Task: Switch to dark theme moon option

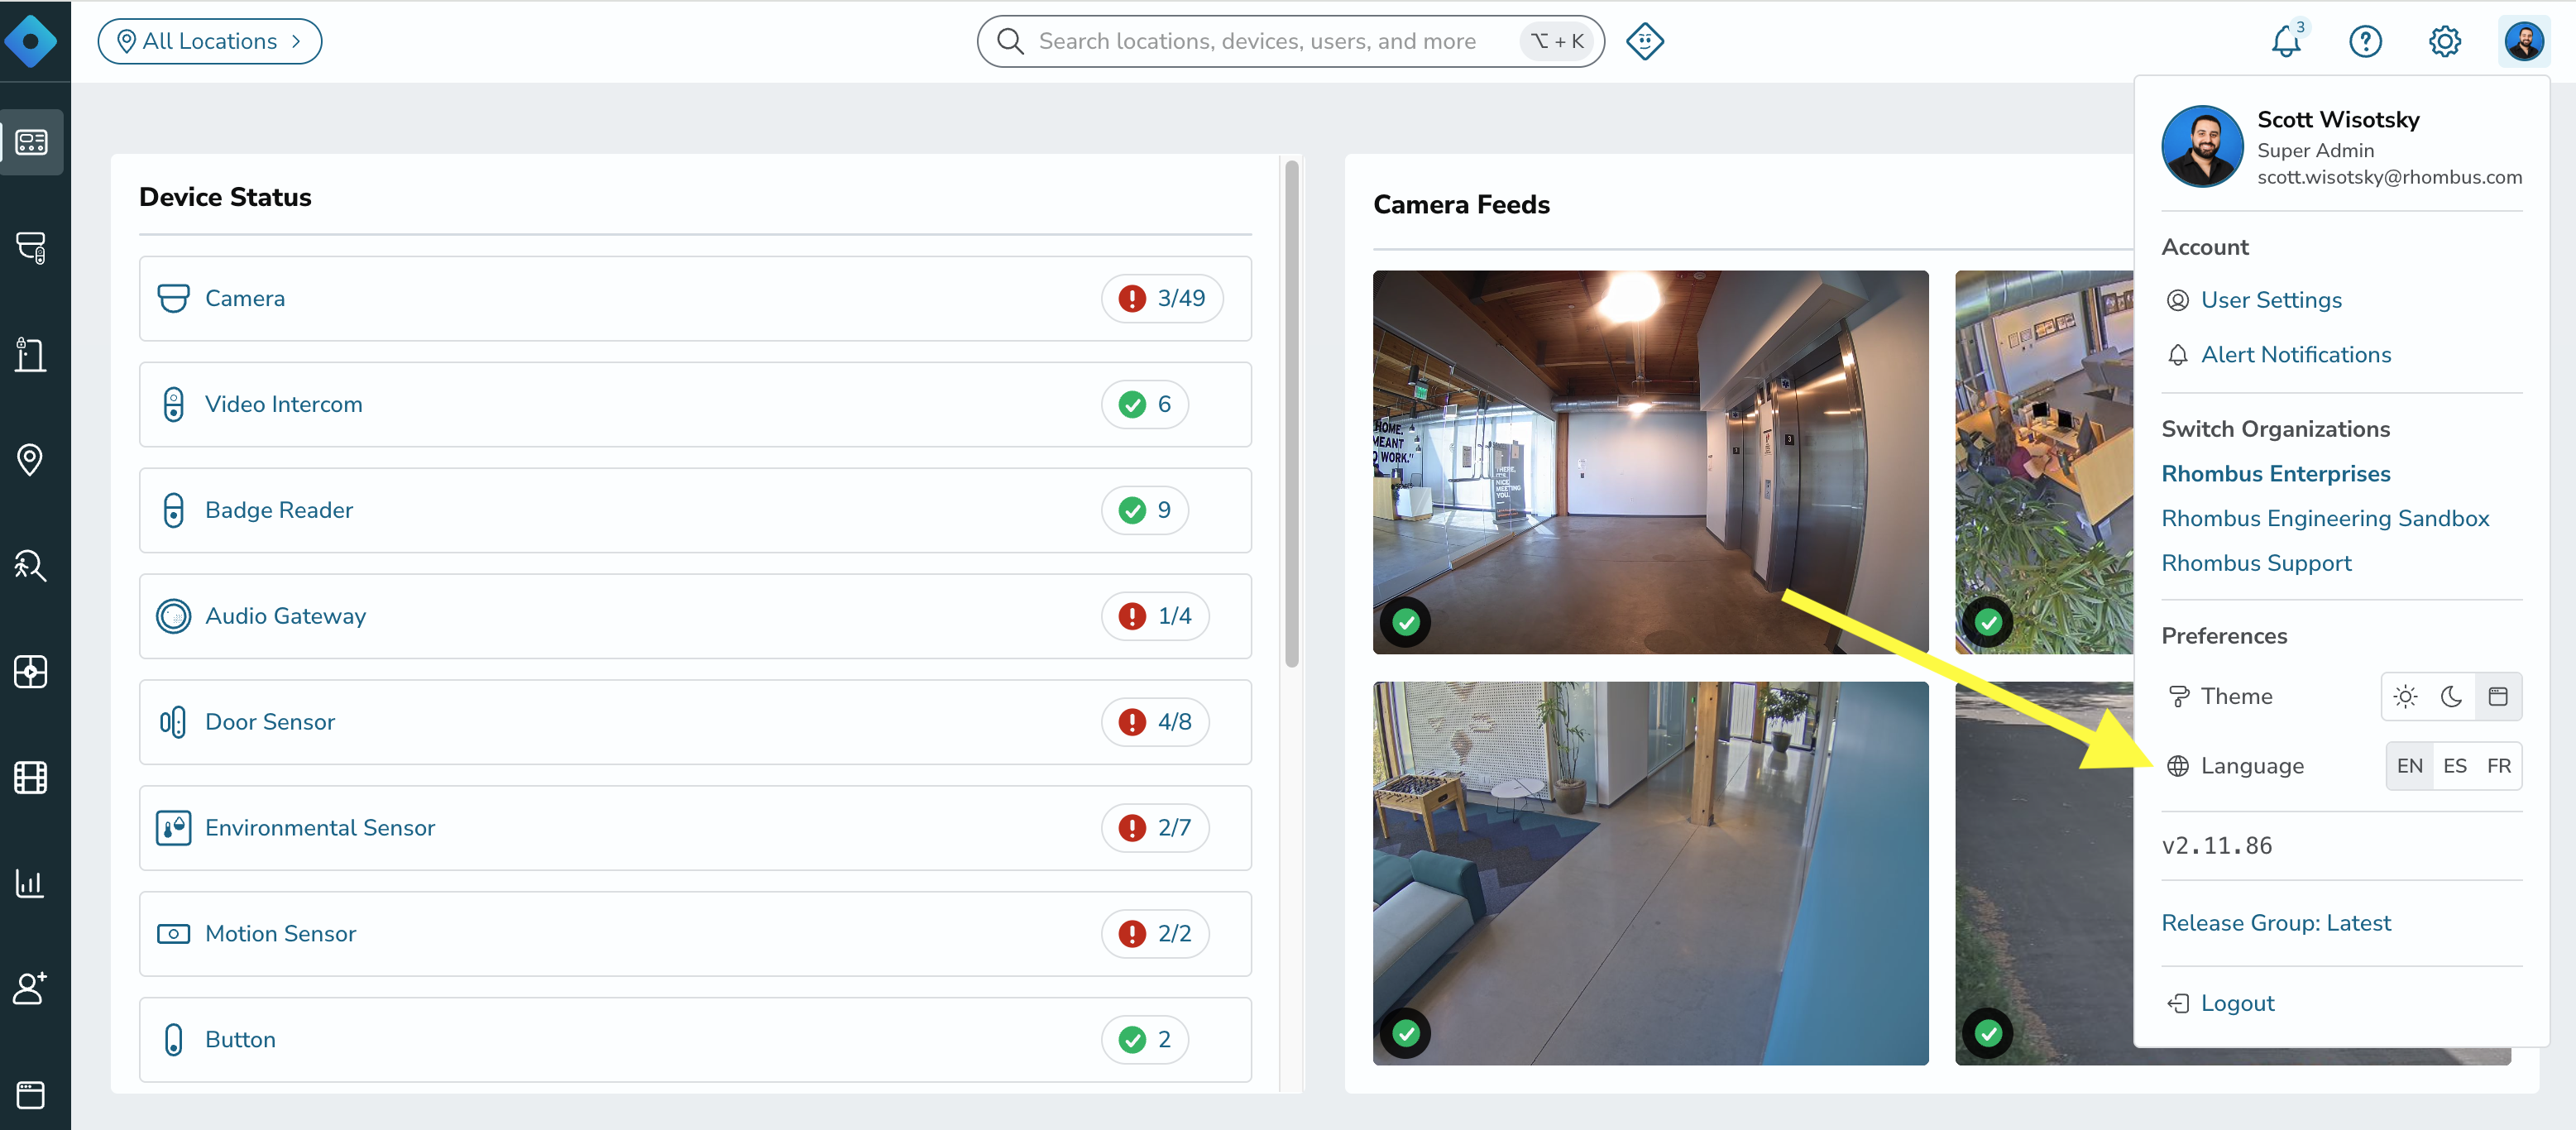Action: (2452, 696)
